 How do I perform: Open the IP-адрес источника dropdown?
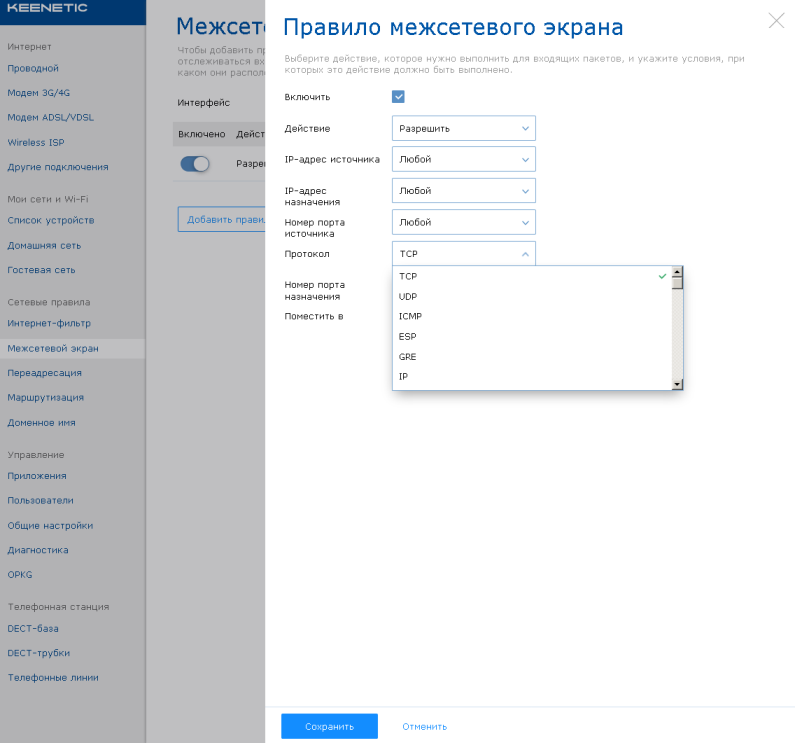(463, 159)
